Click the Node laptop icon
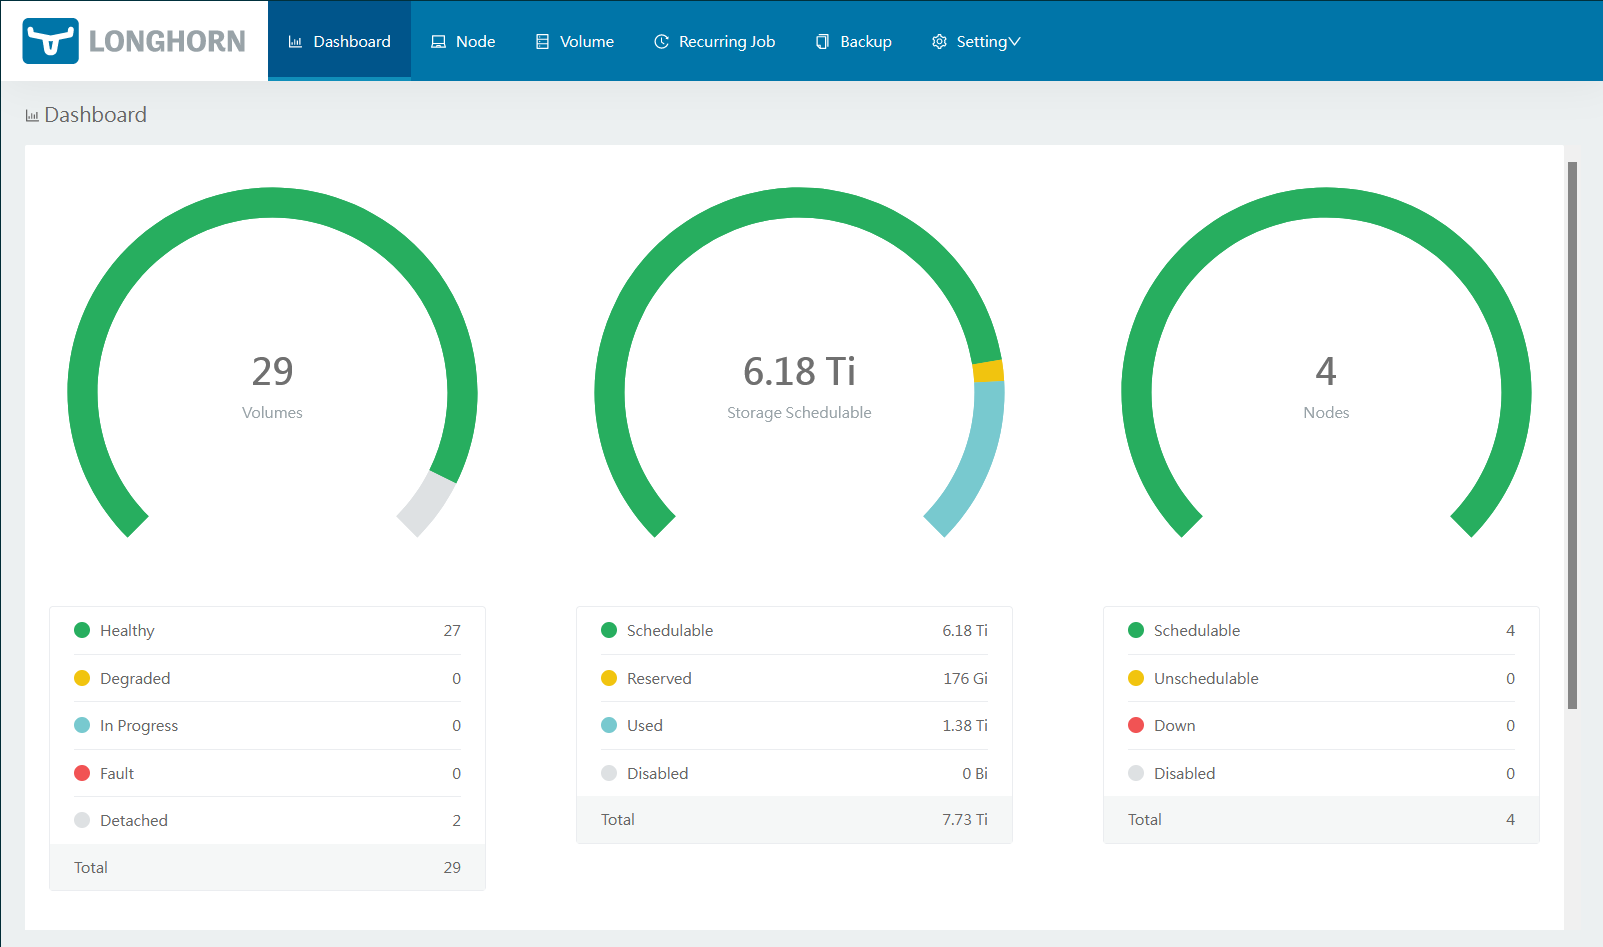The height and width of the screenshot is (947, 1603). [x=437, y=41]
